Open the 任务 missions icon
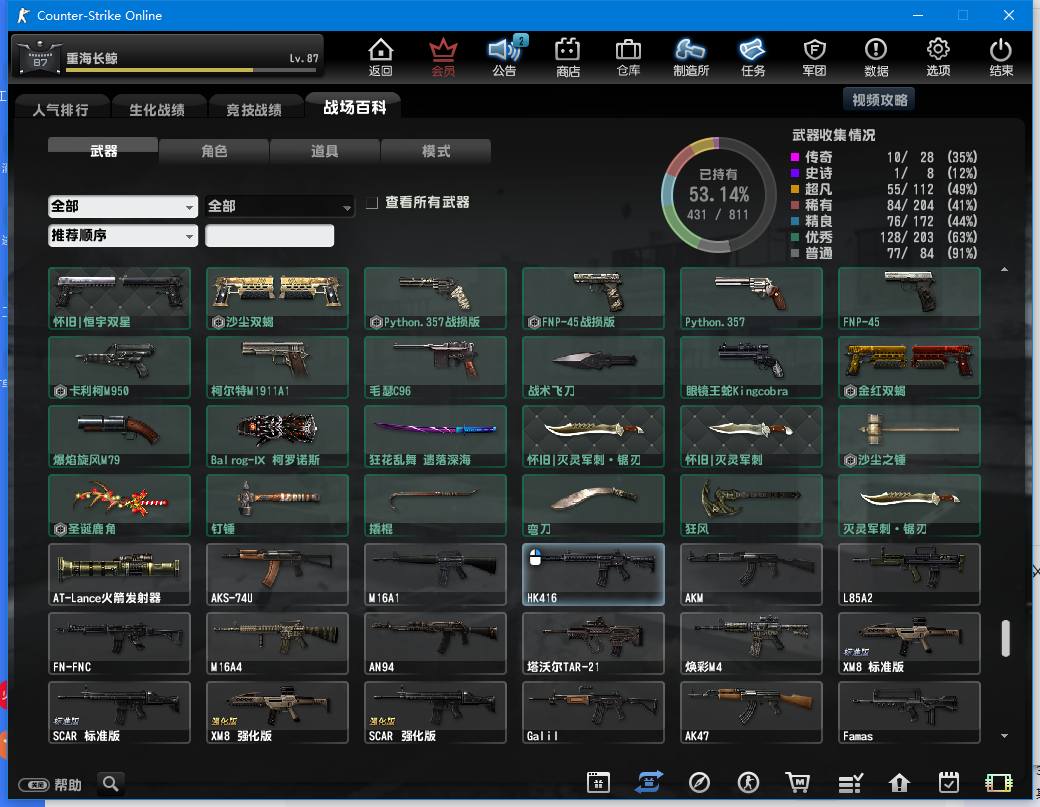Screen dimensions: 1040x807 pos(753,57)
